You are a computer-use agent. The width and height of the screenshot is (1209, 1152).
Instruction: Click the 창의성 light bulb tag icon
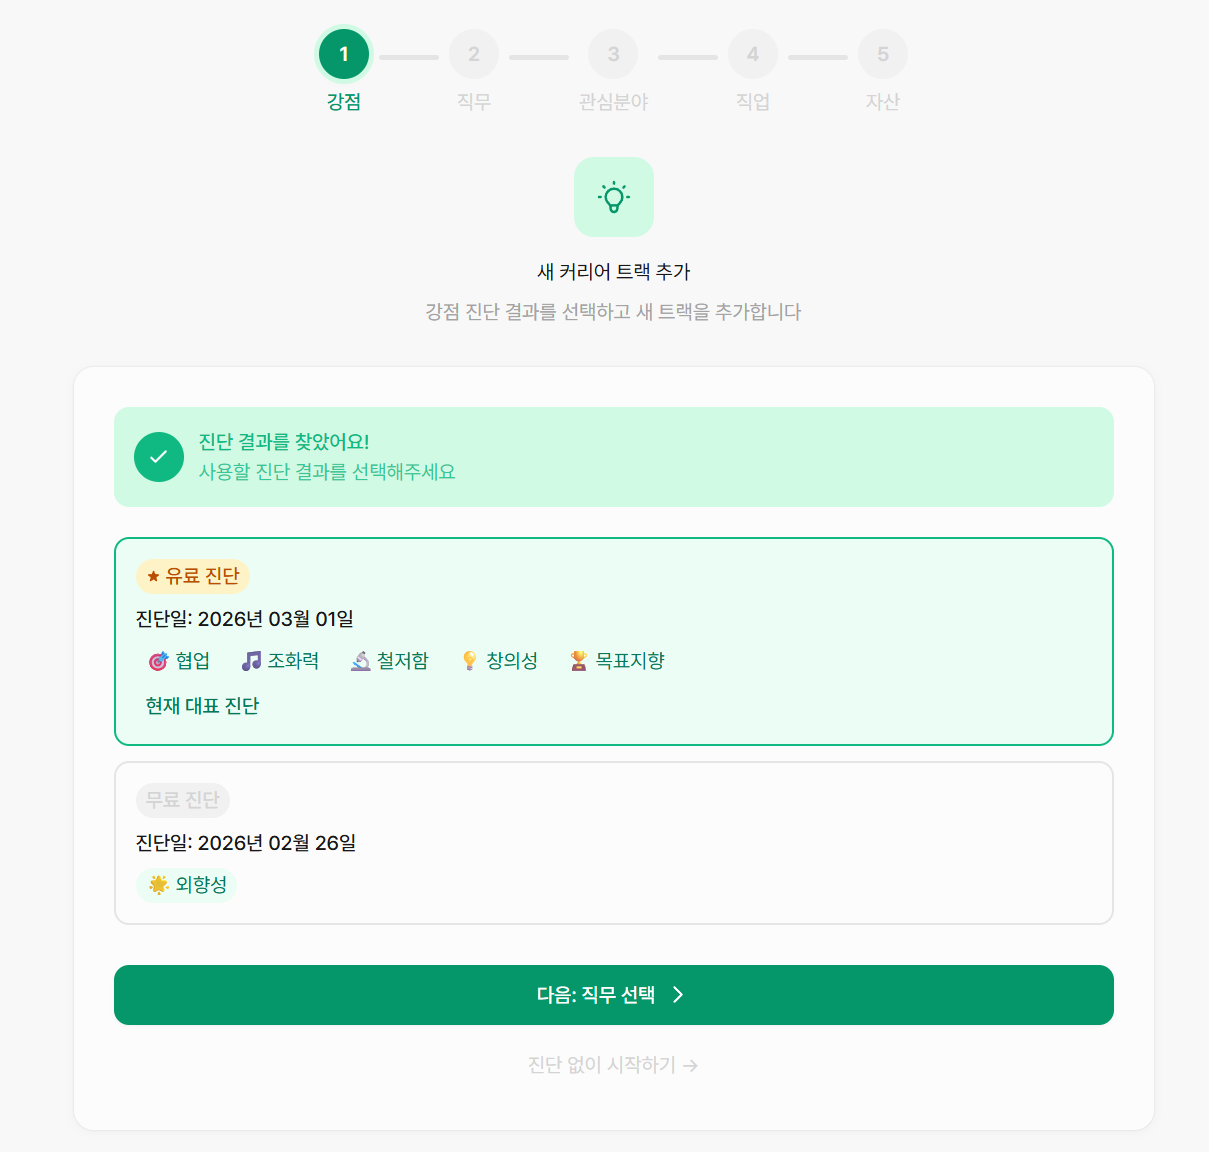(x=468, y=660)
